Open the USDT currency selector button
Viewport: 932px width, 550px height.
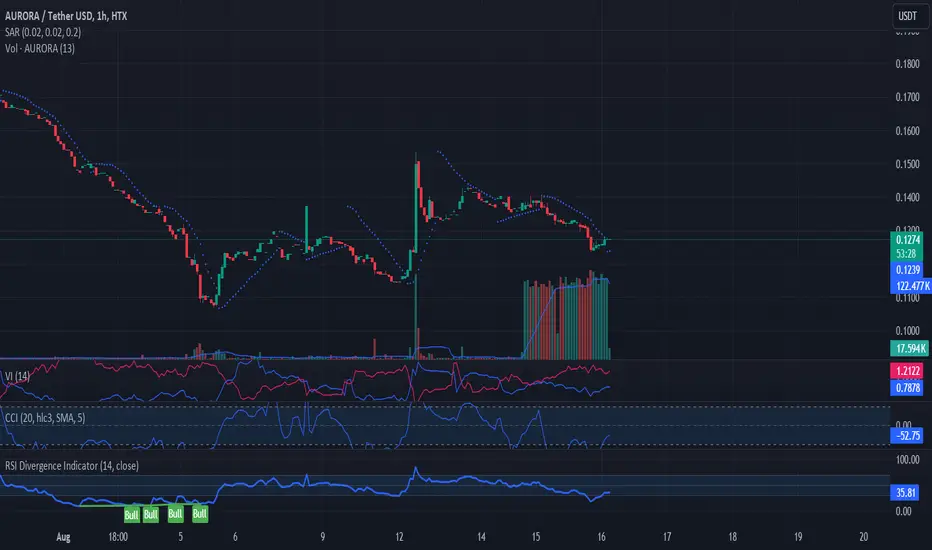(908, 16)
